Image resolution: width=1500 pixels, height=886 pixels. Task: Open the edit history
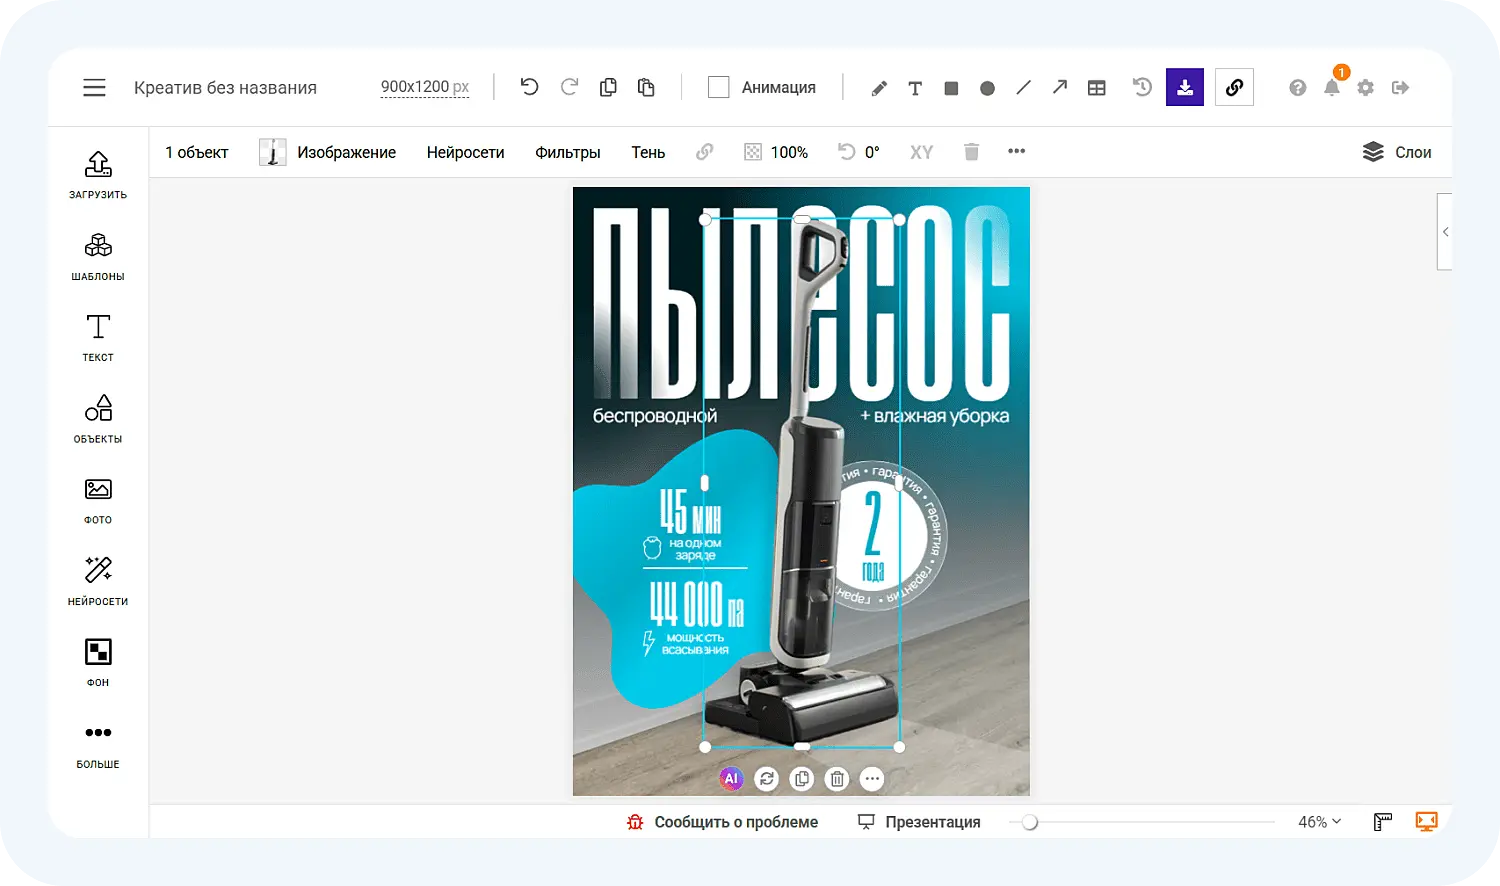1141,87
